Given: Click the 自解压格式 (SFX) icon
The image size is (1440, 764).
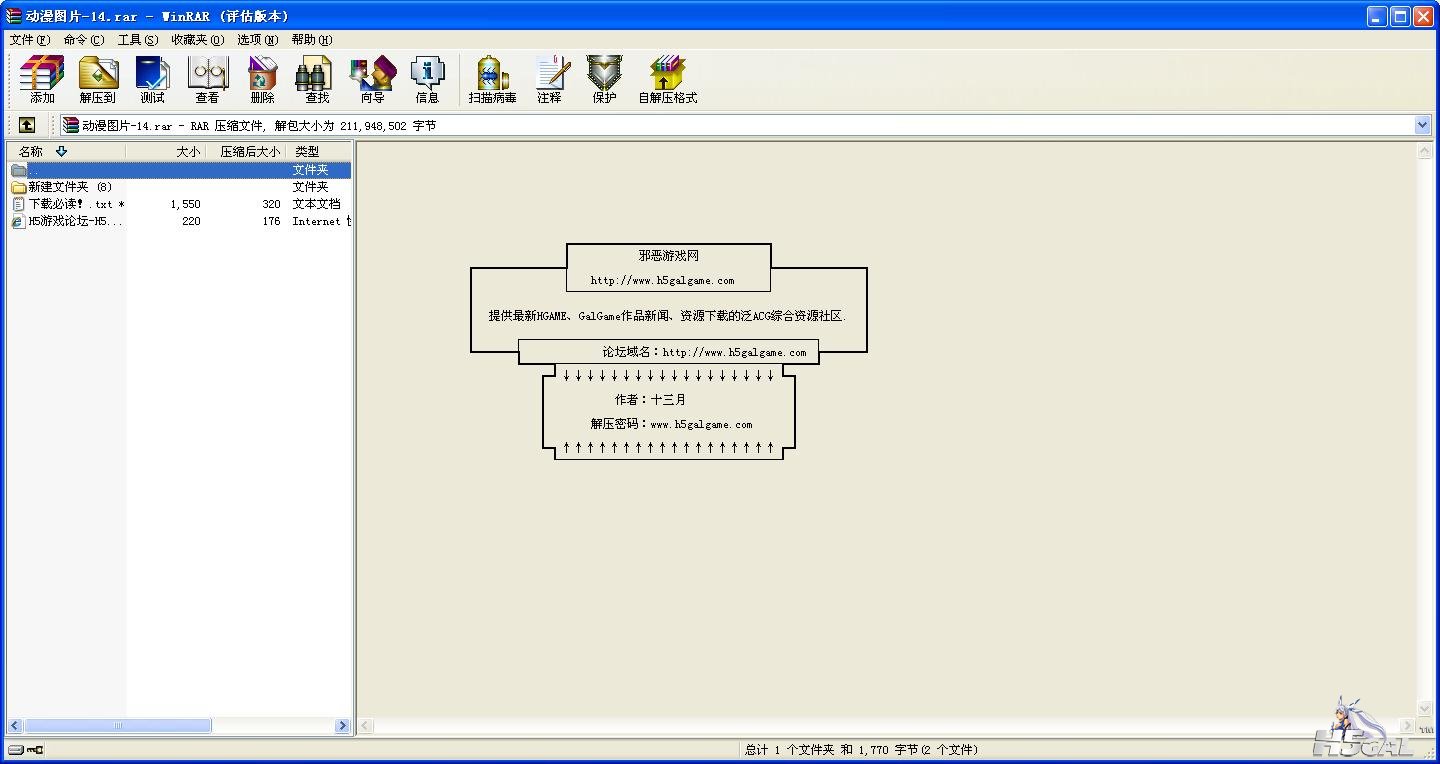Looking at the screenshot, I should point(667,79).
